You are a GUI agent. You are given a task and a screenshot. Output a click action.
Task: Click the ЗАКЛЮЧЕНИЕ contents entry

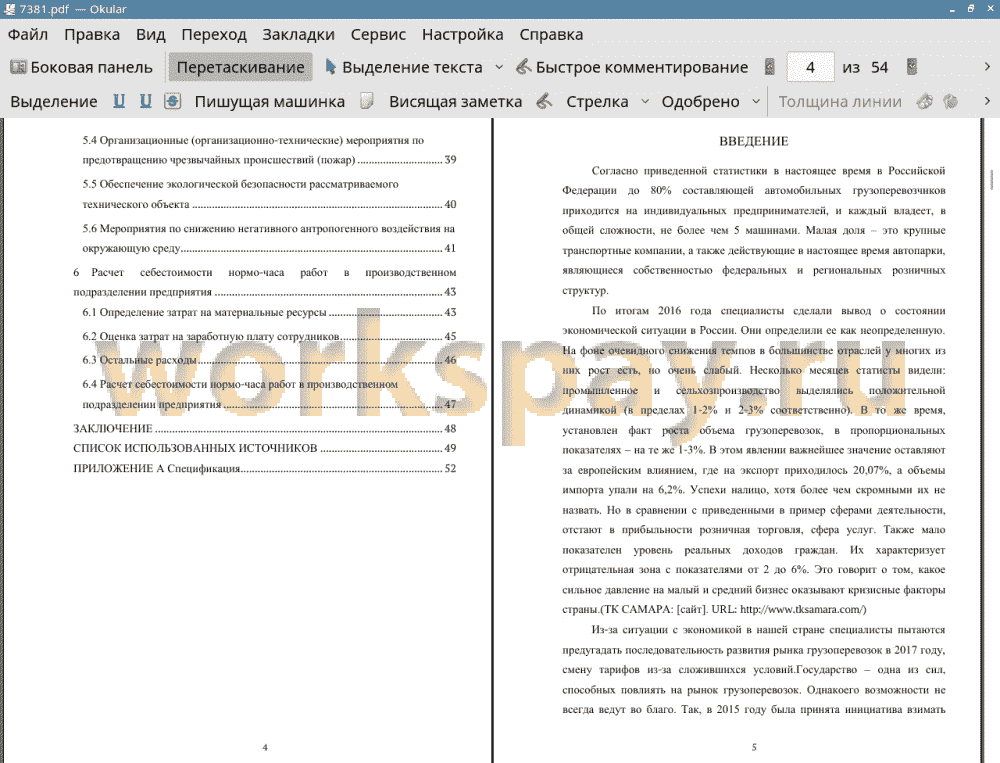click(x=265, y=429)
